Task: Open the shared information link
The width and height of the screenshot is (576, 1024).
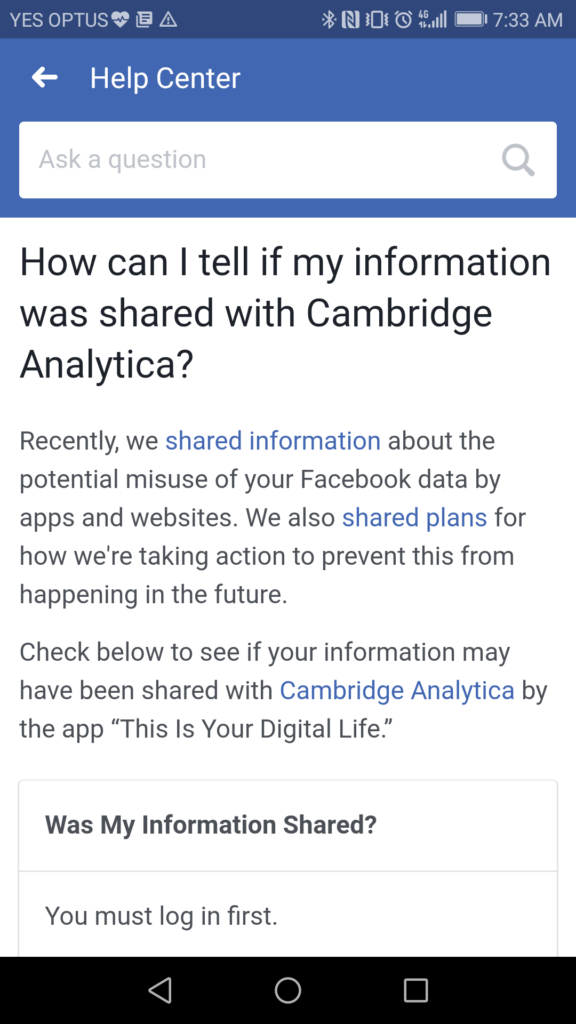Action: (x=273, y=441)
